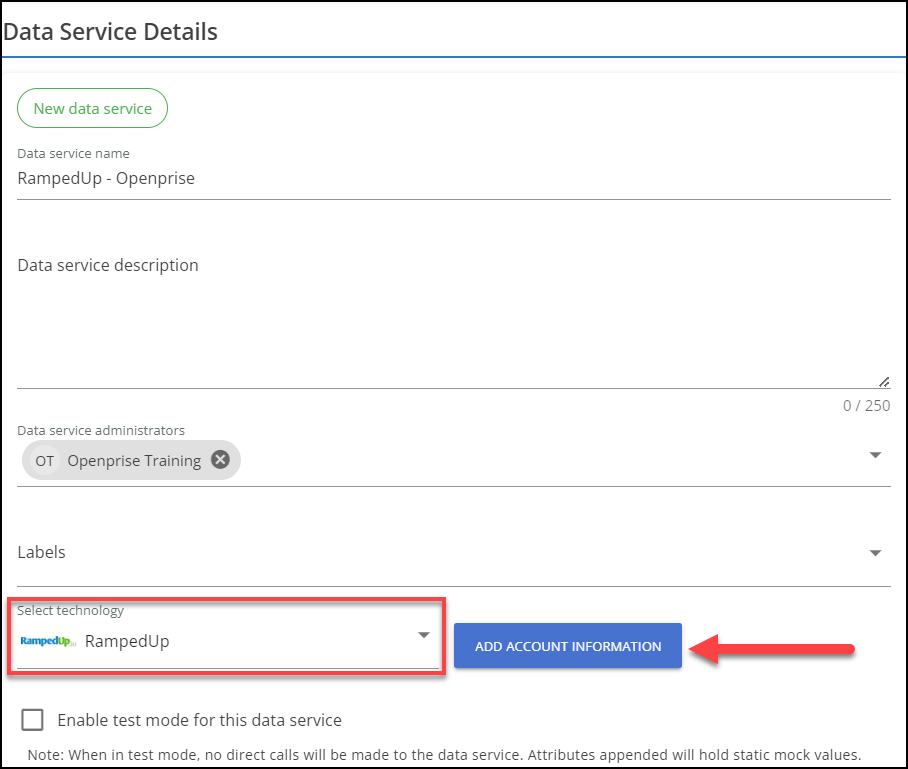Select the RampedUp technology value text
This screenshot has width=908, height=769.
pyautogui.click(x=127, y=642)
